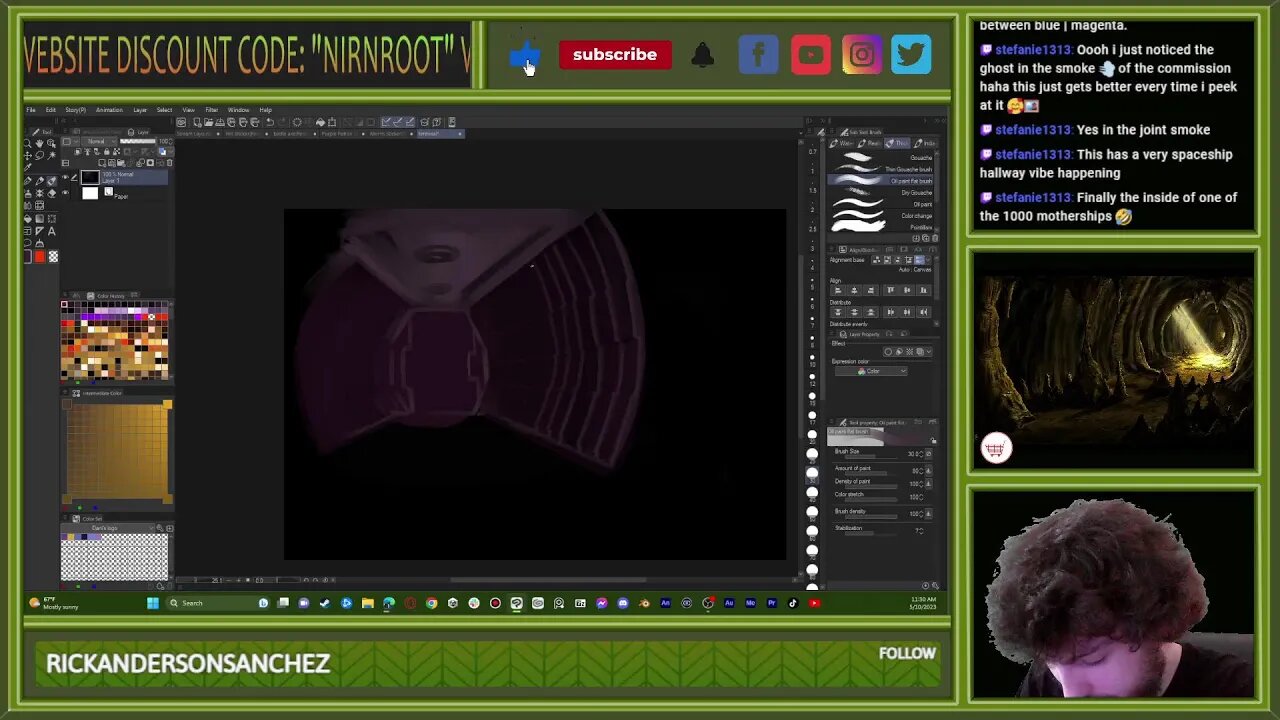Screen dimensions: 1280x720
Task: Select the Gradient tool
Action: [39, 219]
